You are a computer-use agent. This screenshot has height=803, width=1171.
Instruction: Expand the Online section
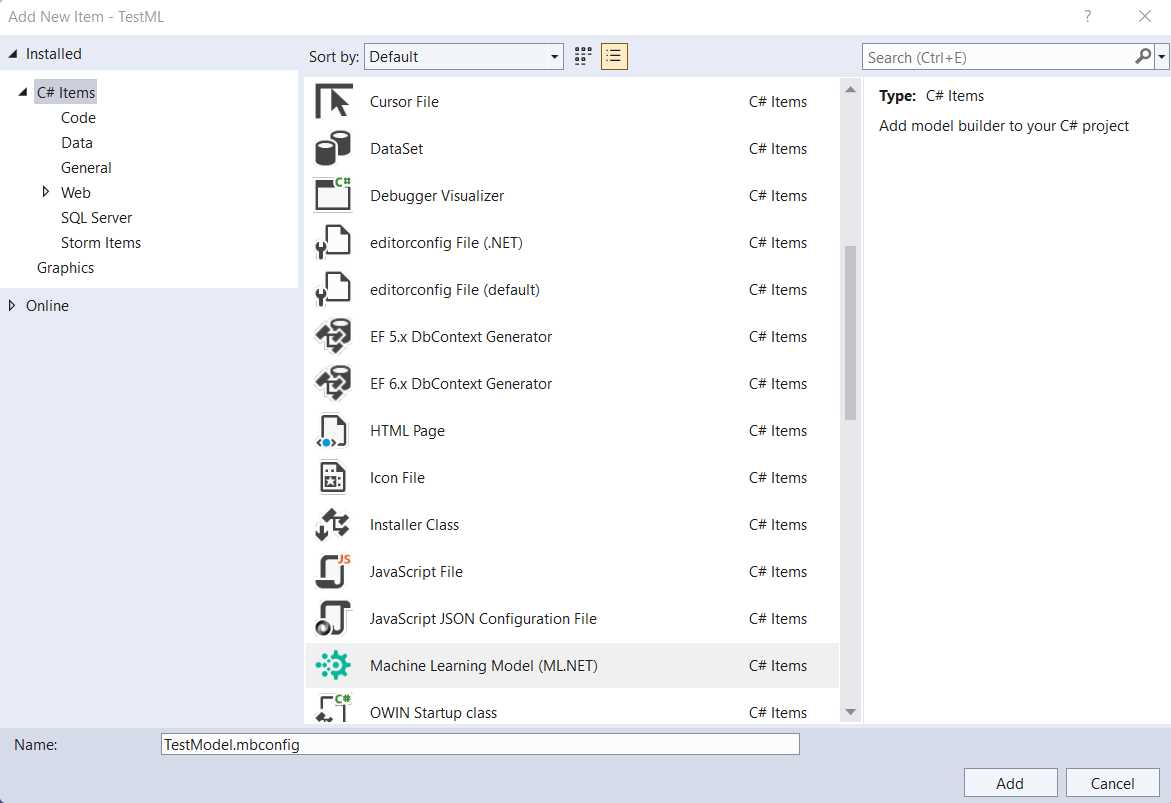click(12, 306)
